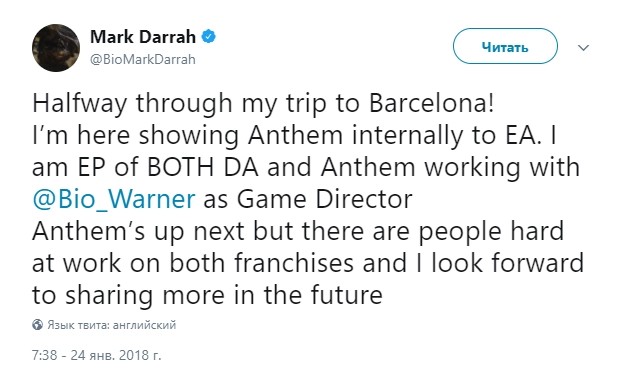629x375 pixels.
Task: Click the word sharing on the last line
Action: click(109, 296)
